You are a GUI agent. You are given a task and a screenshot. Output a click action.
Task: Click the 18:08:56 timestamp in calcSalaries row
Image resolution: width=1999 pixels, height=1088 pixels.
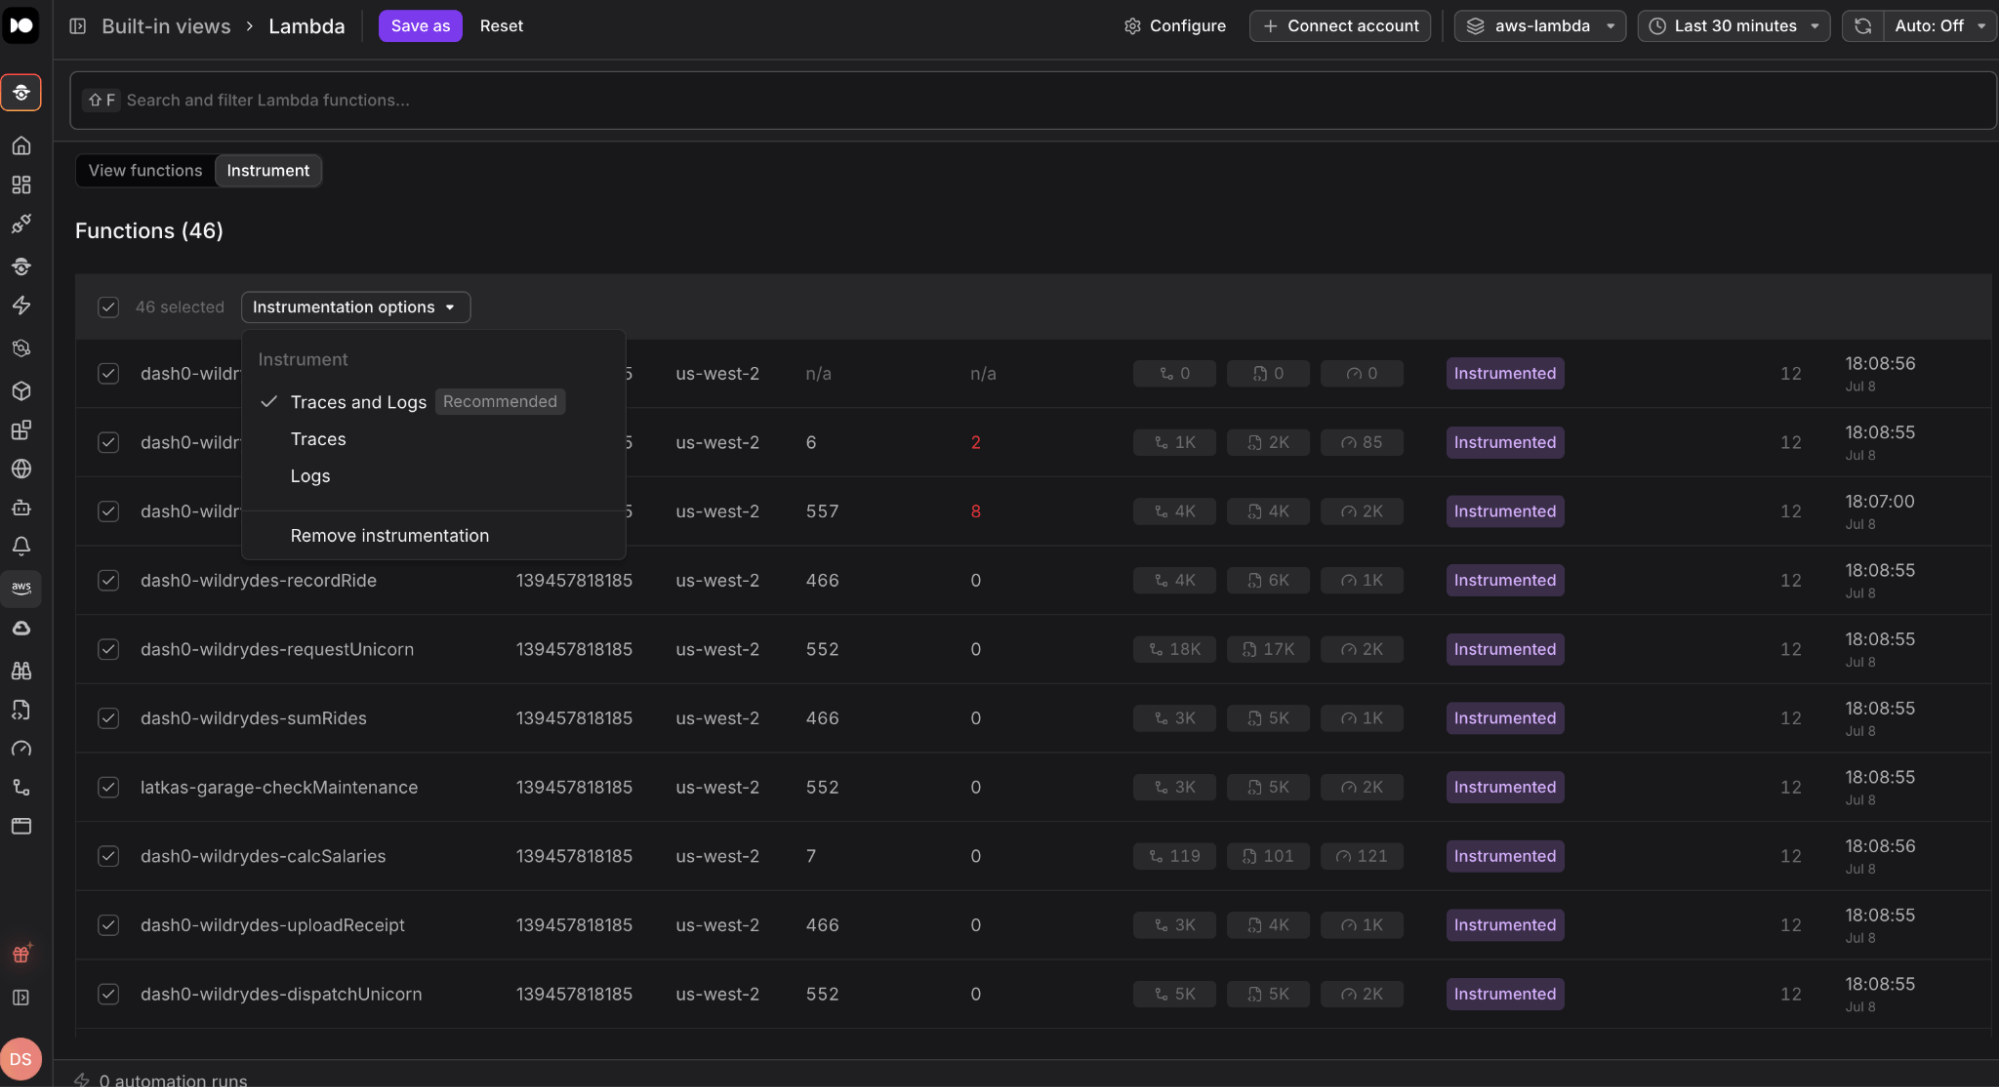coord(1880,846)
